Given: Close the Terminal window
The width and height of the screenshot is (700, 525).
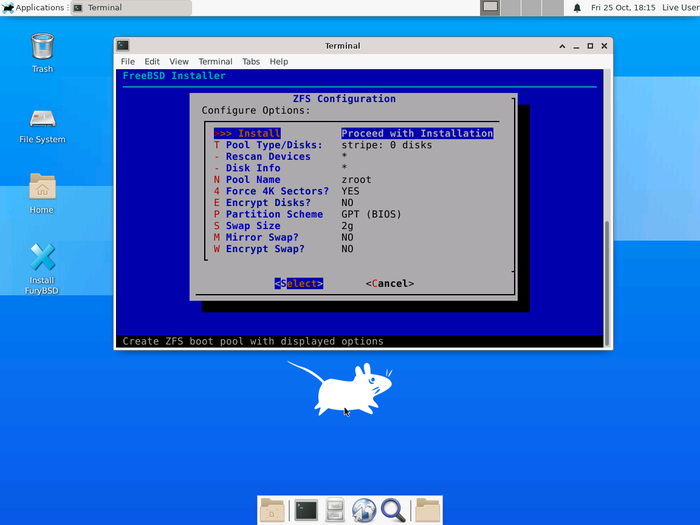Looking at the screenshot, I should (604, 46).
